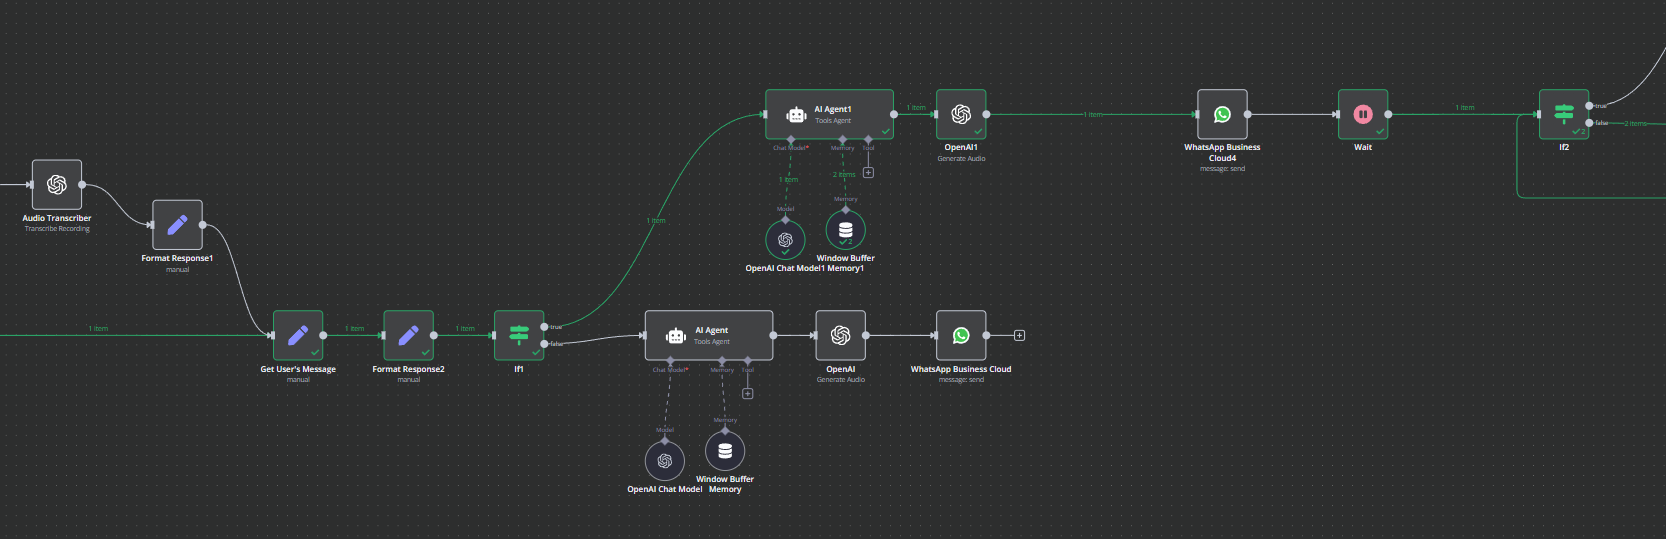
Task: Click the 'OpenAI Chat Model1' label
Action: 785,268
